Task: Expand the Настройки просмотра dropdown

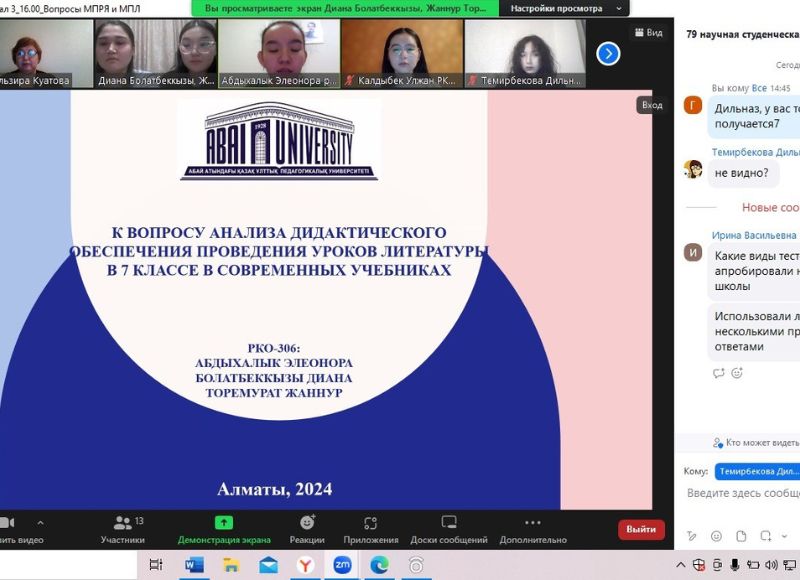Action: (x=565, y=8)
